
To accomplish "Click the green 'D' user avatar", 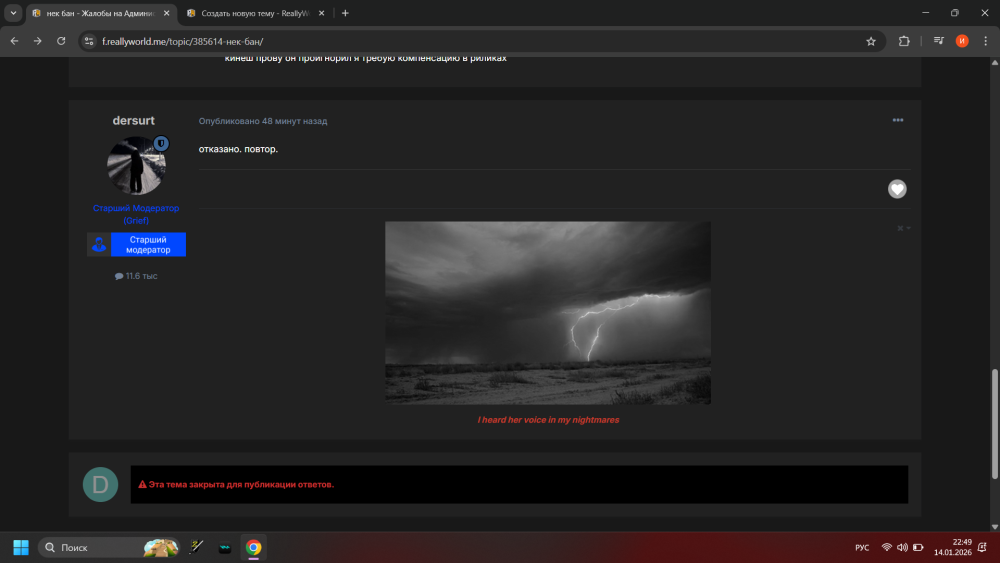I will 100,485.
